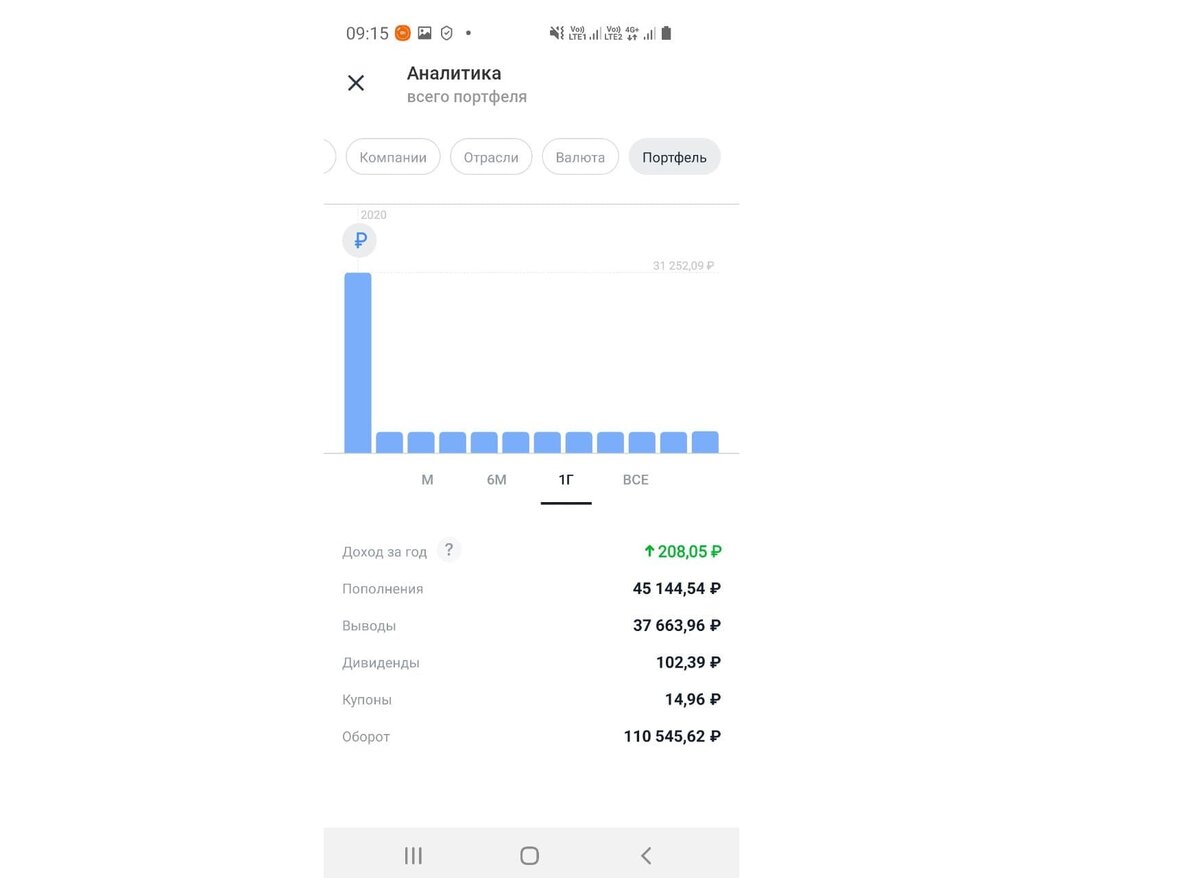
Task: Switch to the Портфель tab
Action: 674,156
